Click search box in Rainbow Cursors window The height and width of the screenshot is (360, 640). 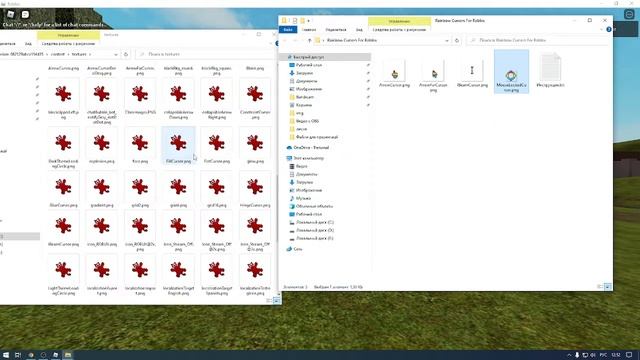point(538,40)
